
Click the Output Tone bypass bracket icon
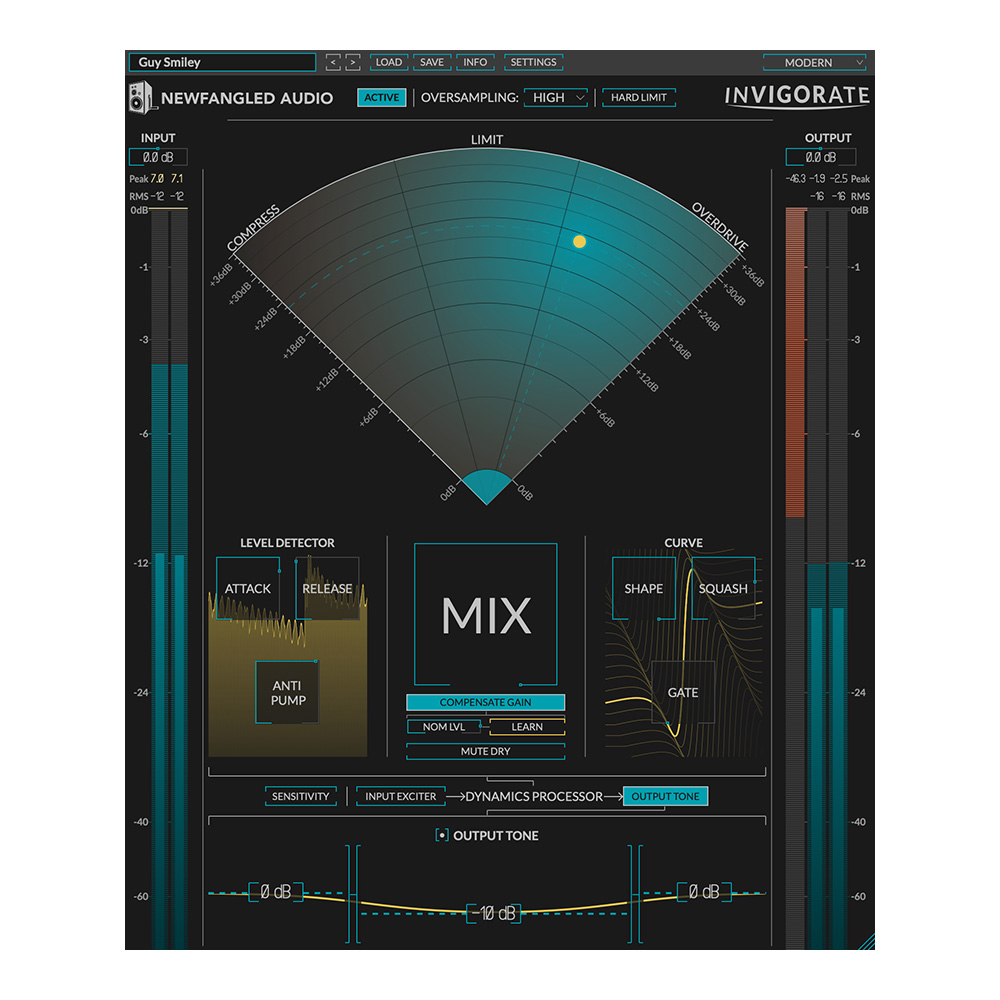point(441,835)
